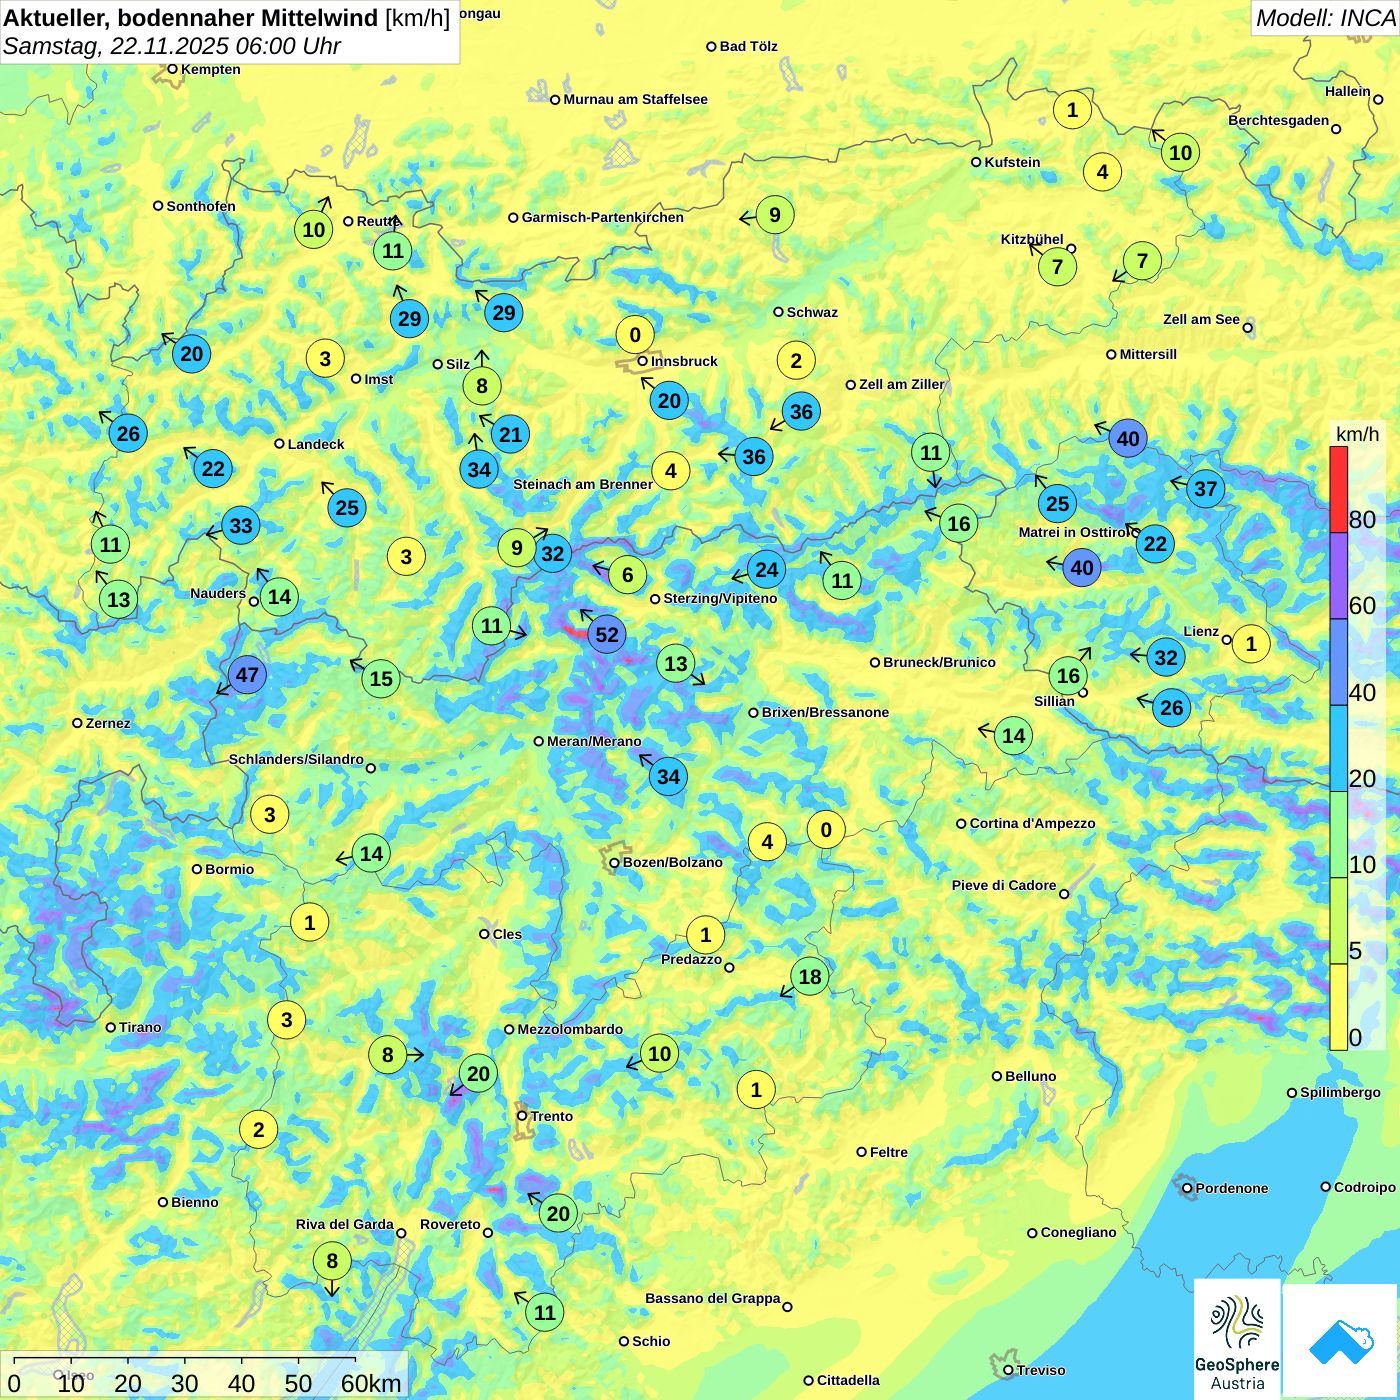This screenshot has height=1400, width=1400.
Task: Click the km/h legend unit heading
Action: tap(1357, 434)
